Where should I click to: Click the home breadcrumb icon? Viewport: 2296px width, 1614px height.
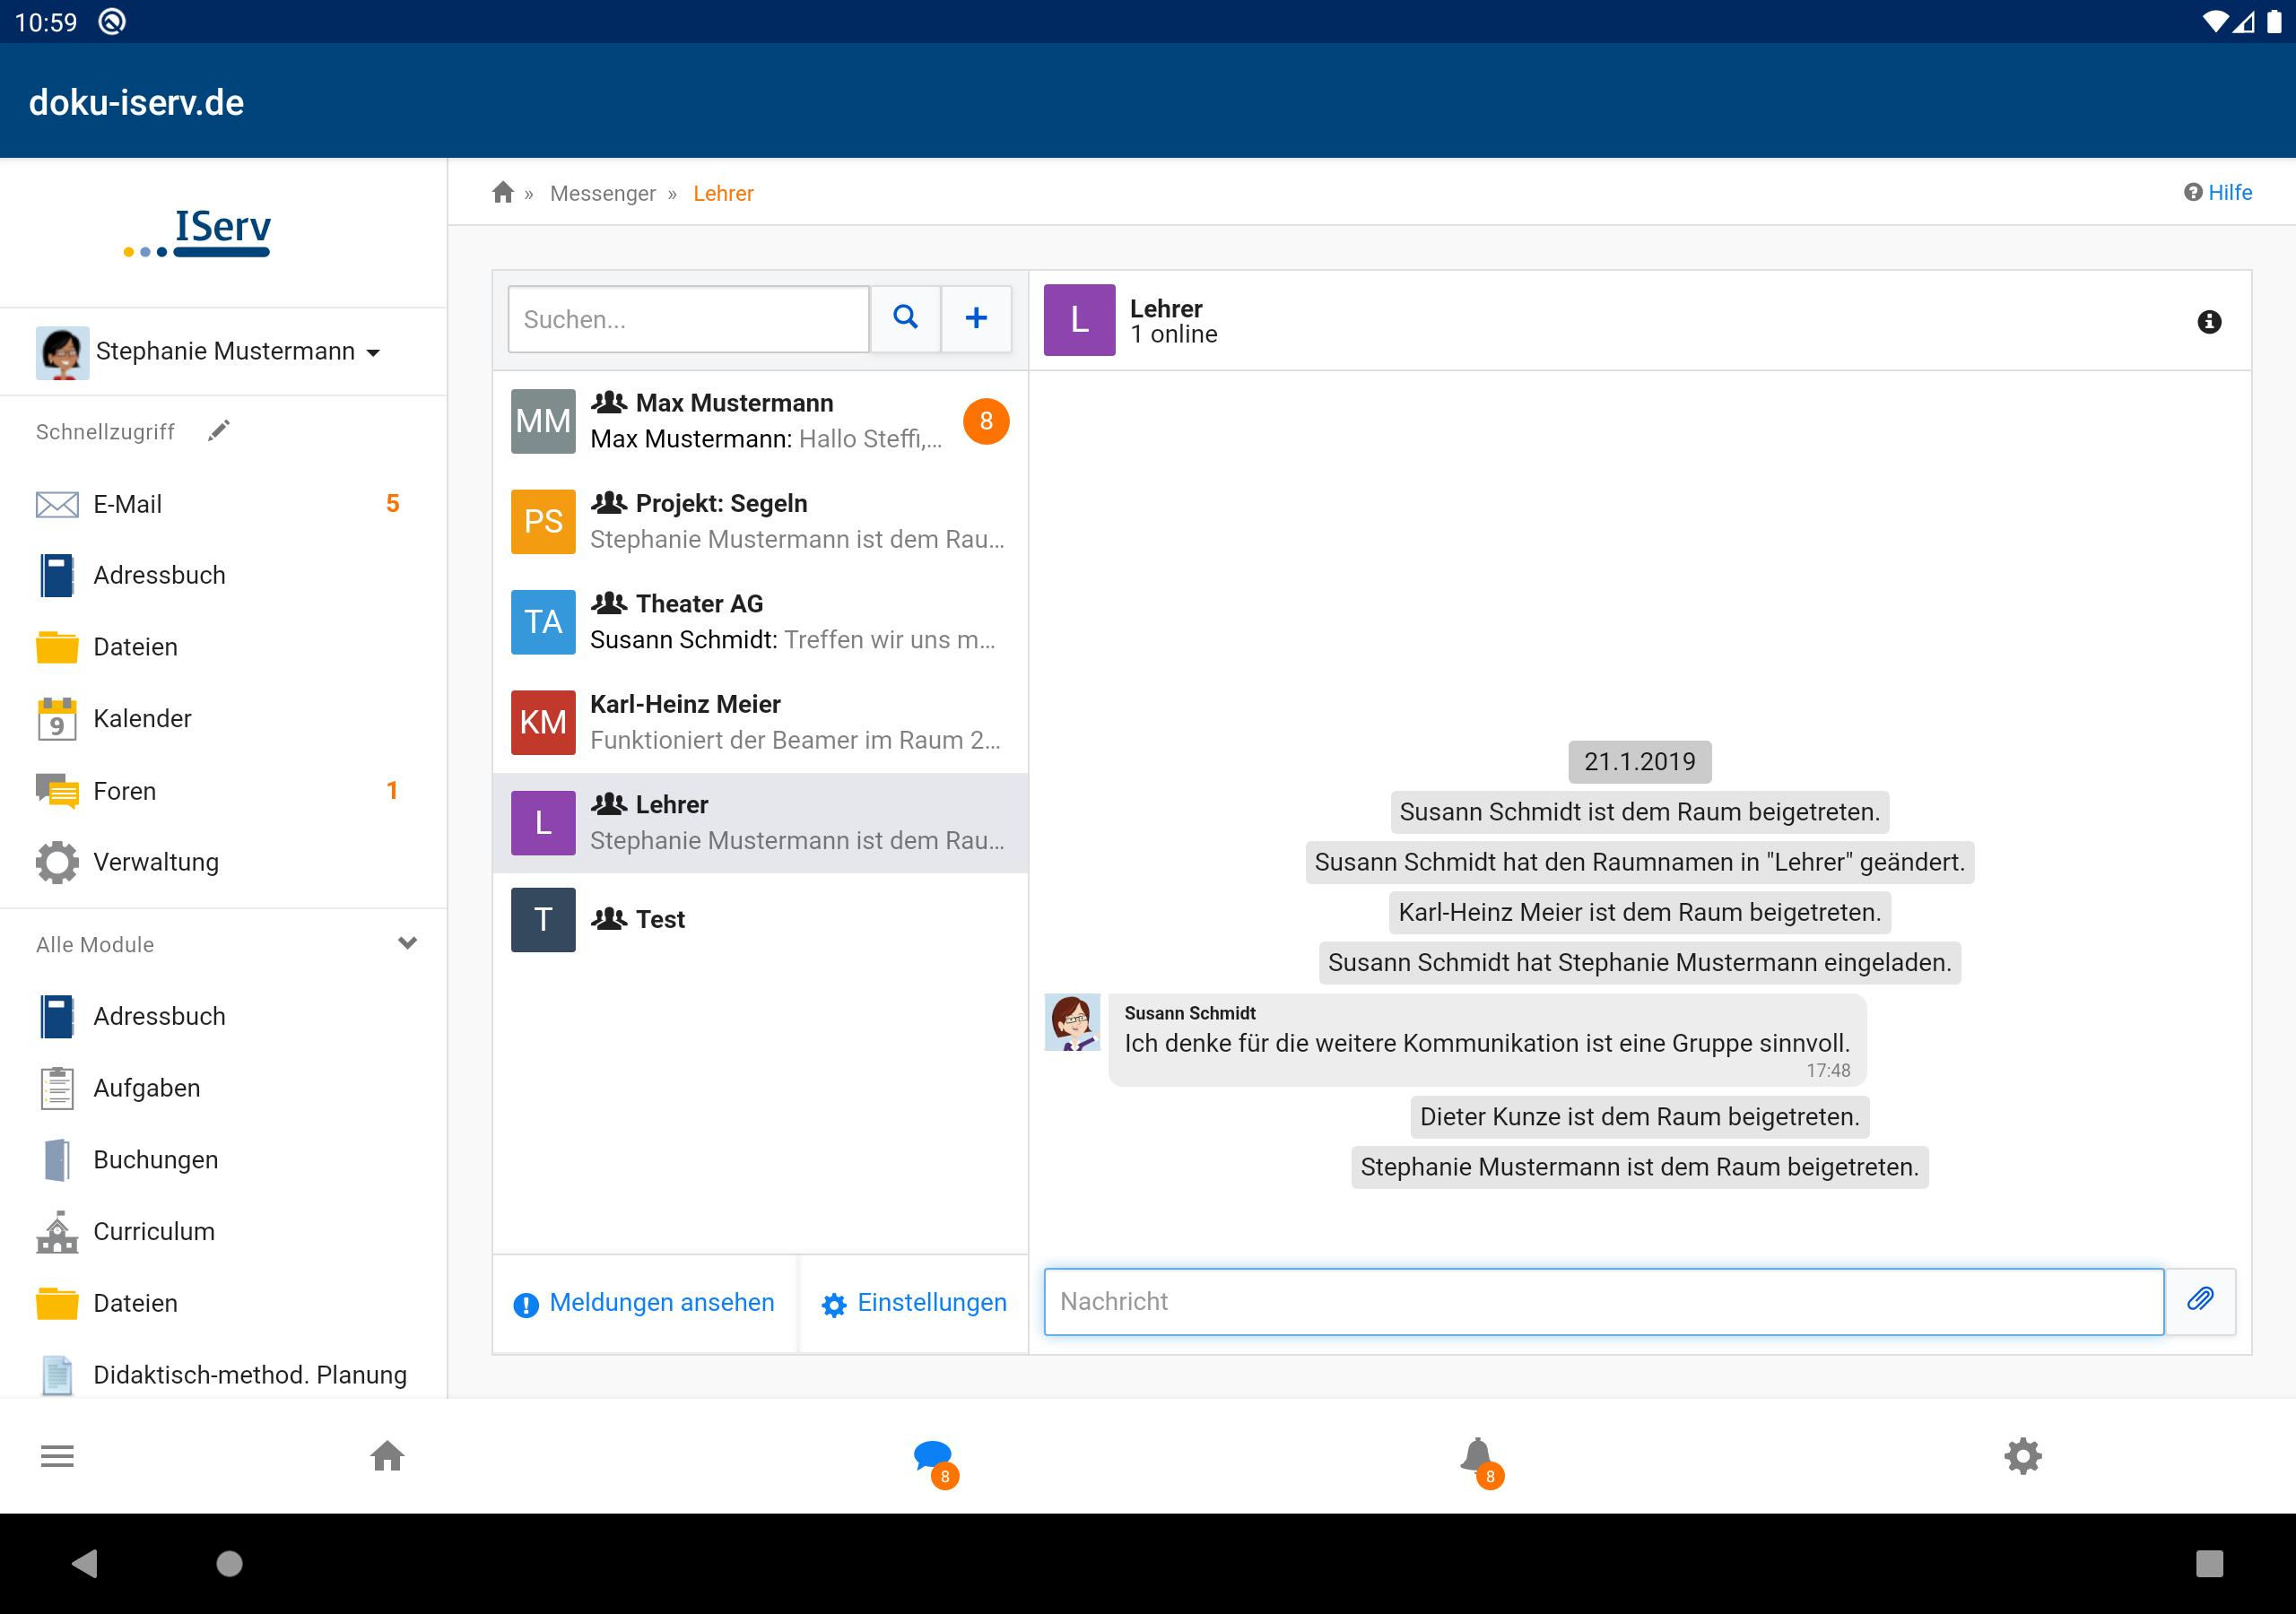coord(503,192)
